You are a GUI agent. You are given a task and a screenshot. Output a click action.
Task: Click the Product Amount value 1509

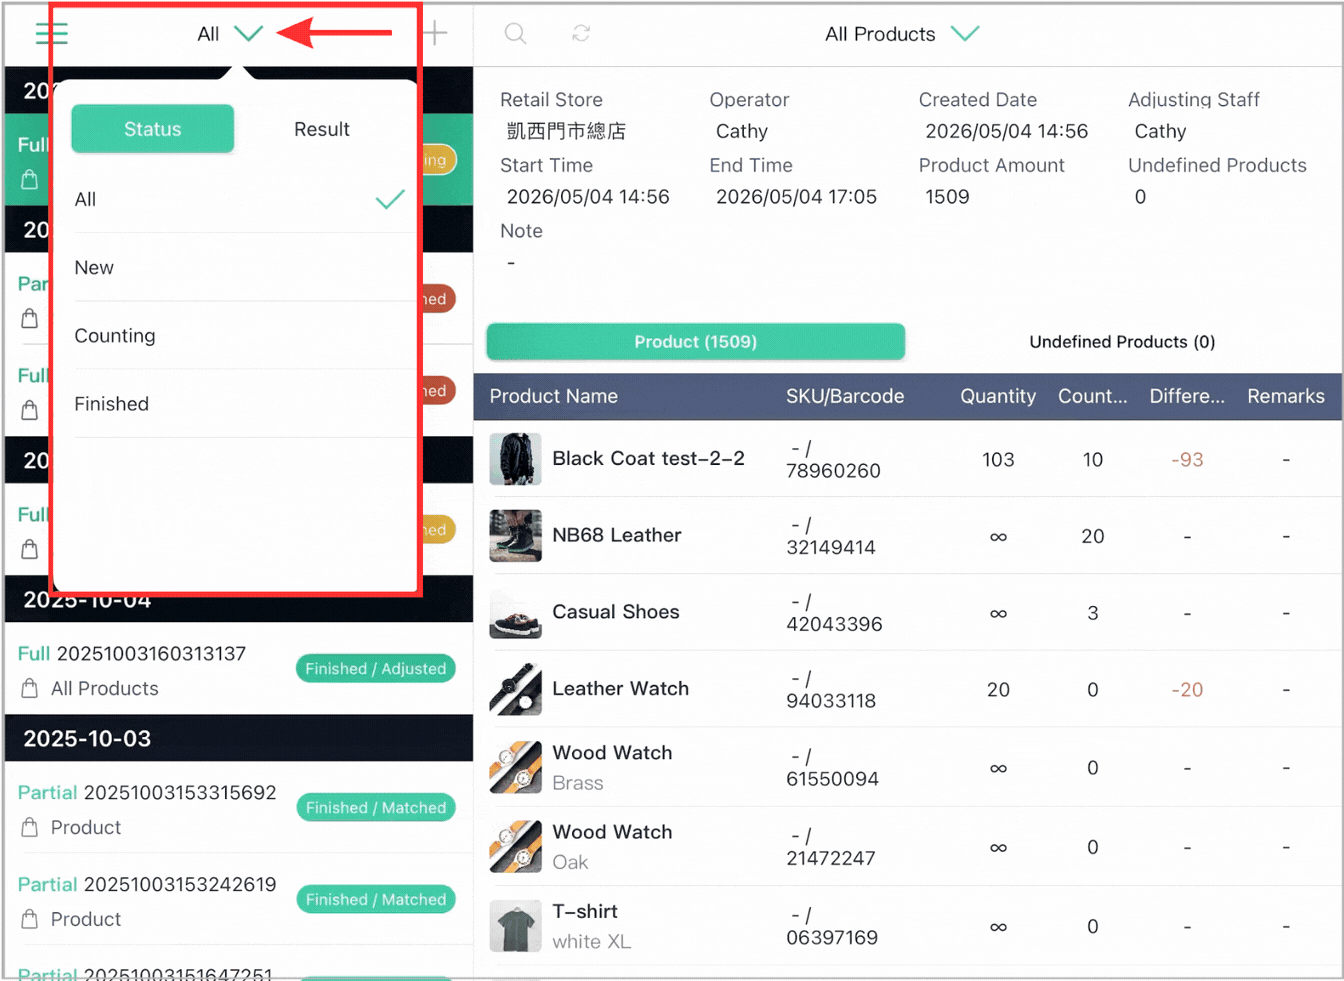coord(947,197)
